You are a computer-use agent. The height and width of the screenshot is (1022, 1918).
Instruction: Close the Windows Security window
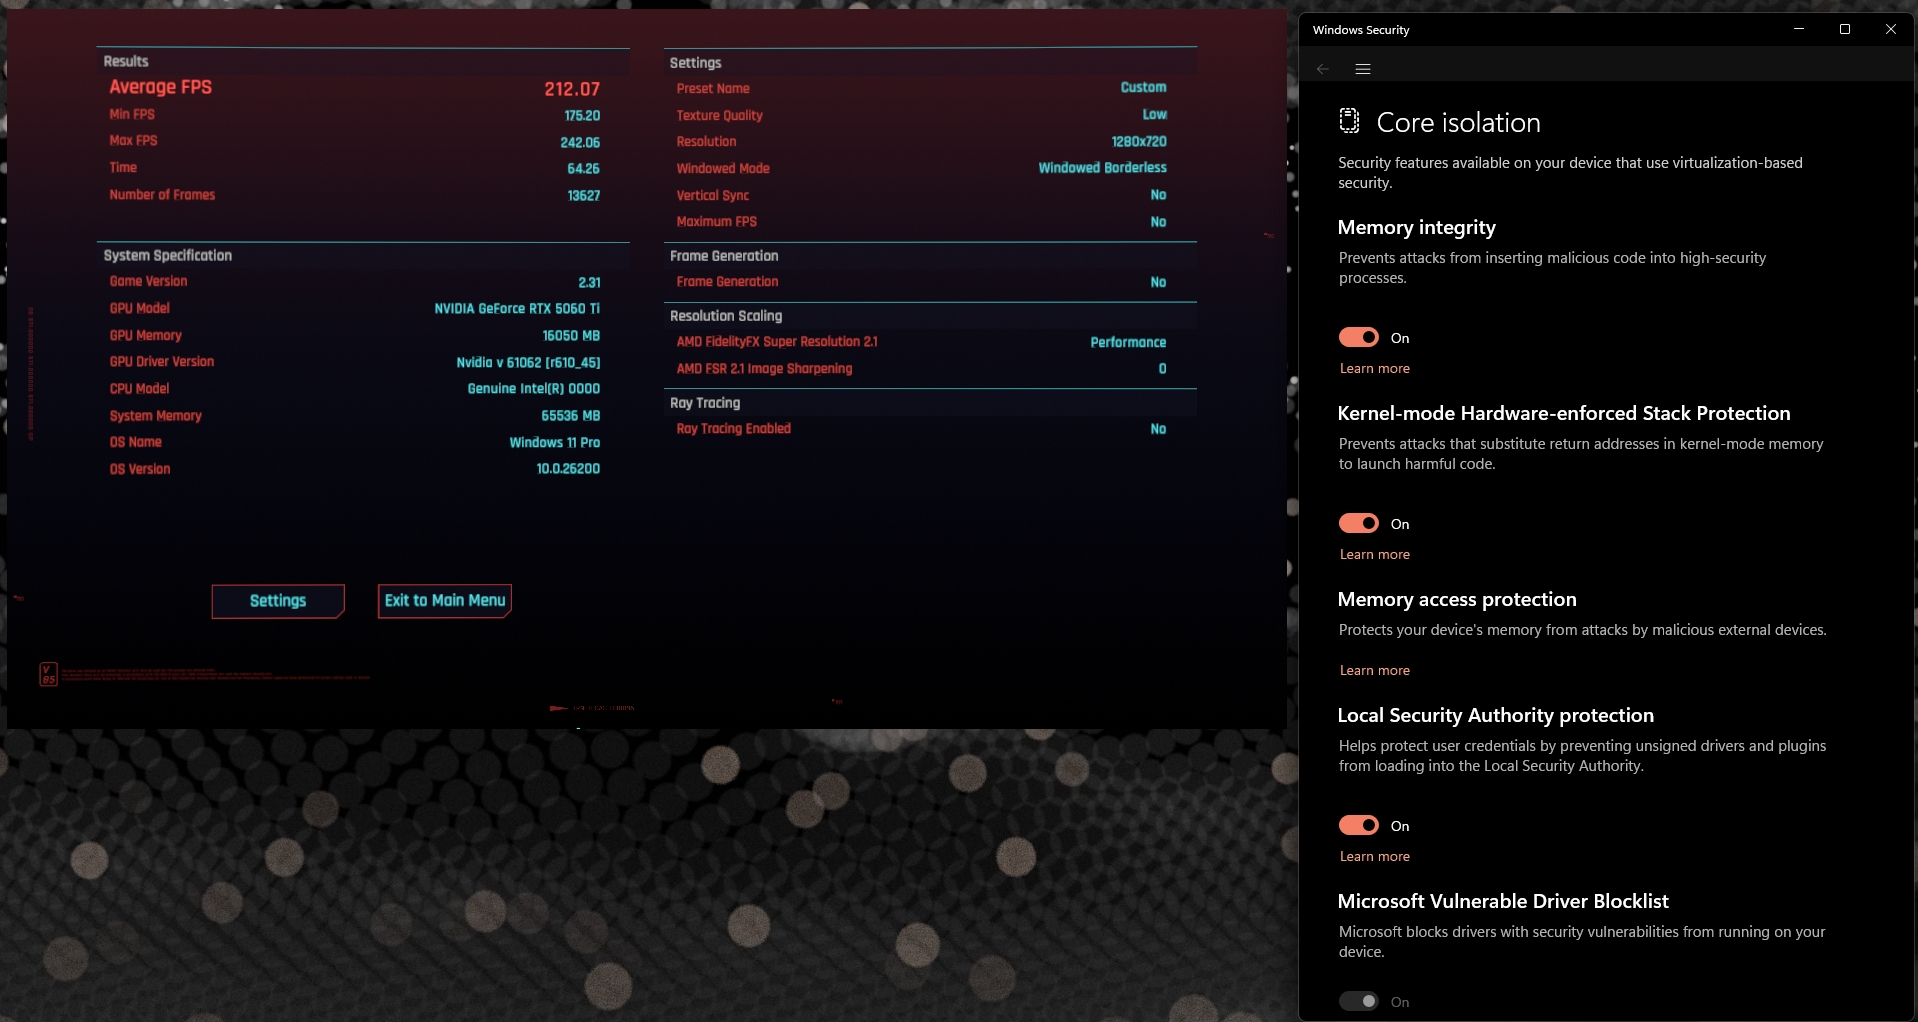click(1891, 29)
